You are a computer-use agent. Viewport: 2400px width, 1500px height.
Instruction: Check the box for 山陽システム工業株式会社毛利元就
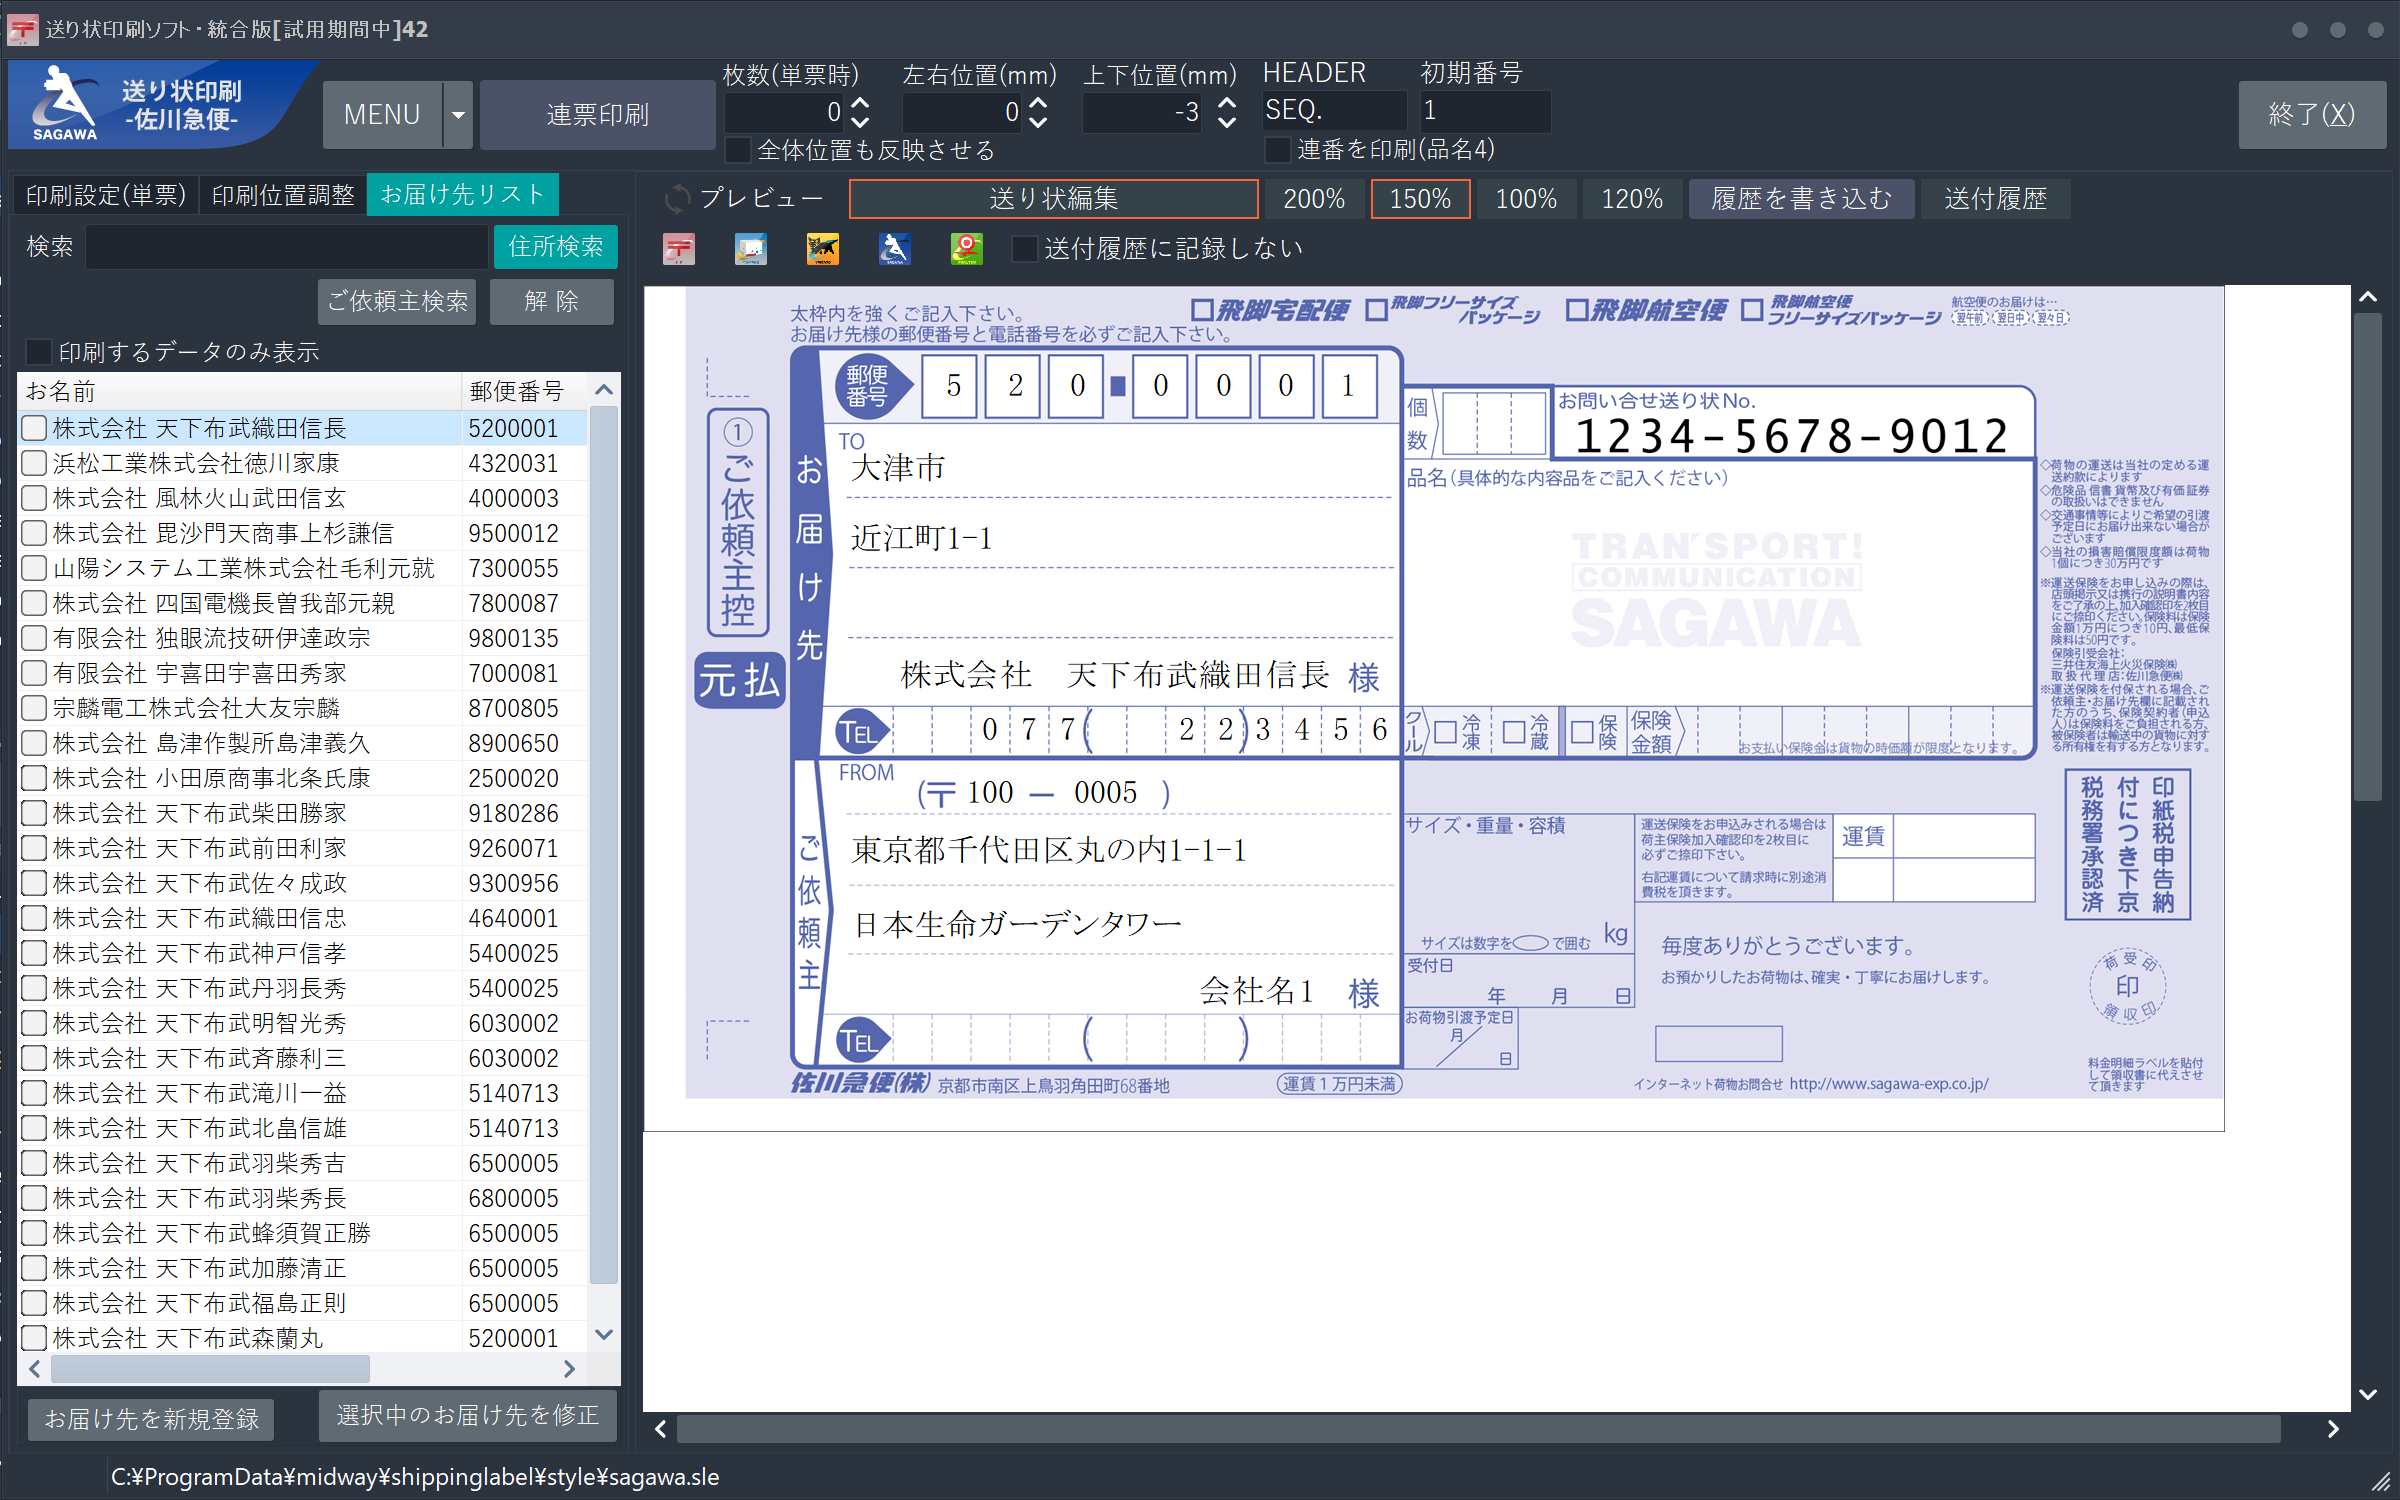coord(34,568)
